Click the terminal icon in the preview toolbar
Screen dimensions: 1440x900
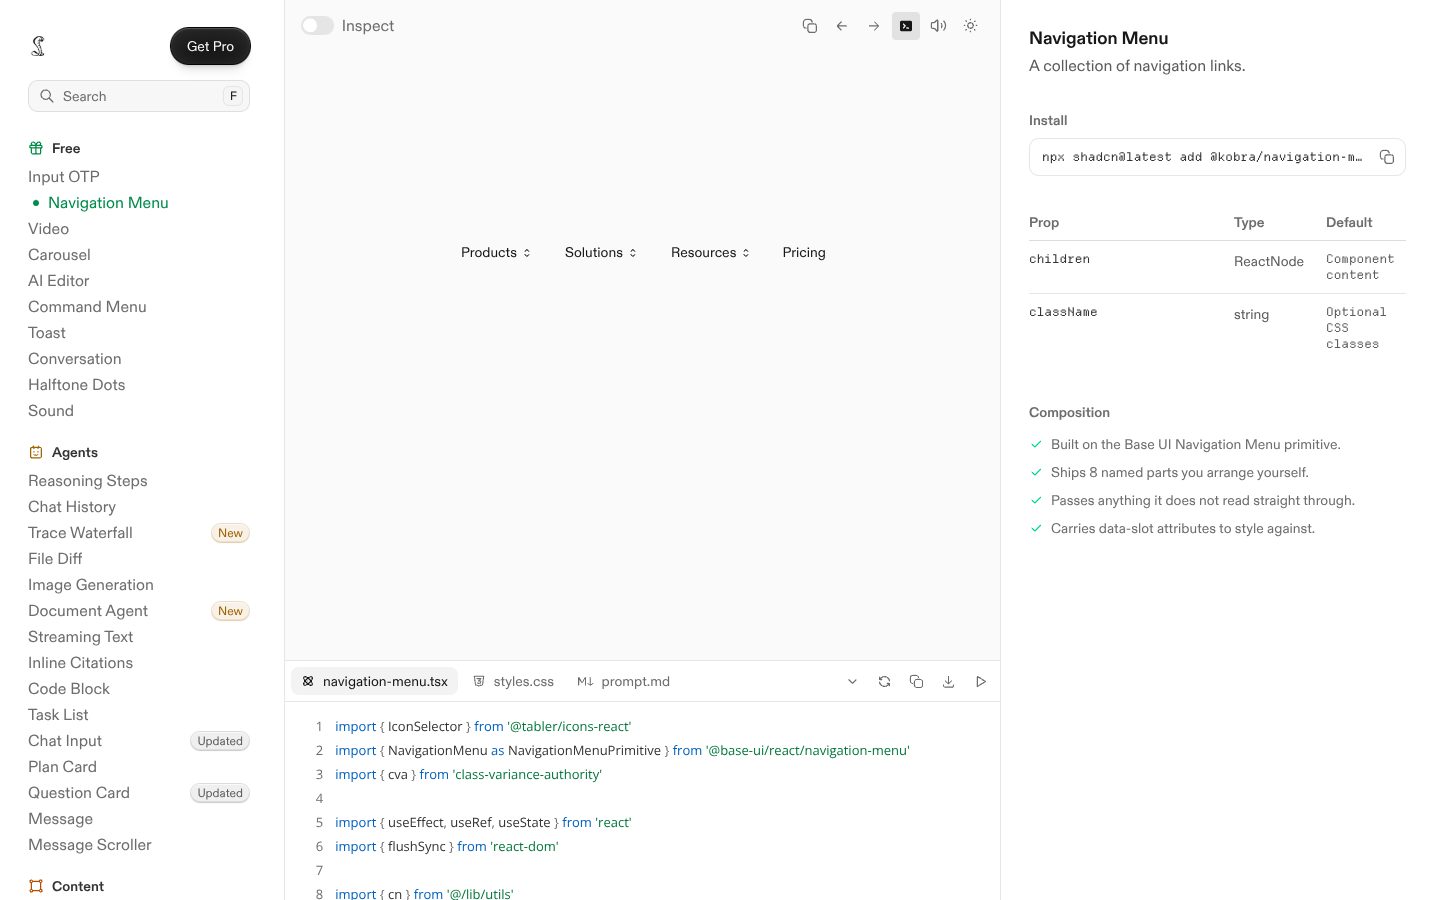[906, 26]
